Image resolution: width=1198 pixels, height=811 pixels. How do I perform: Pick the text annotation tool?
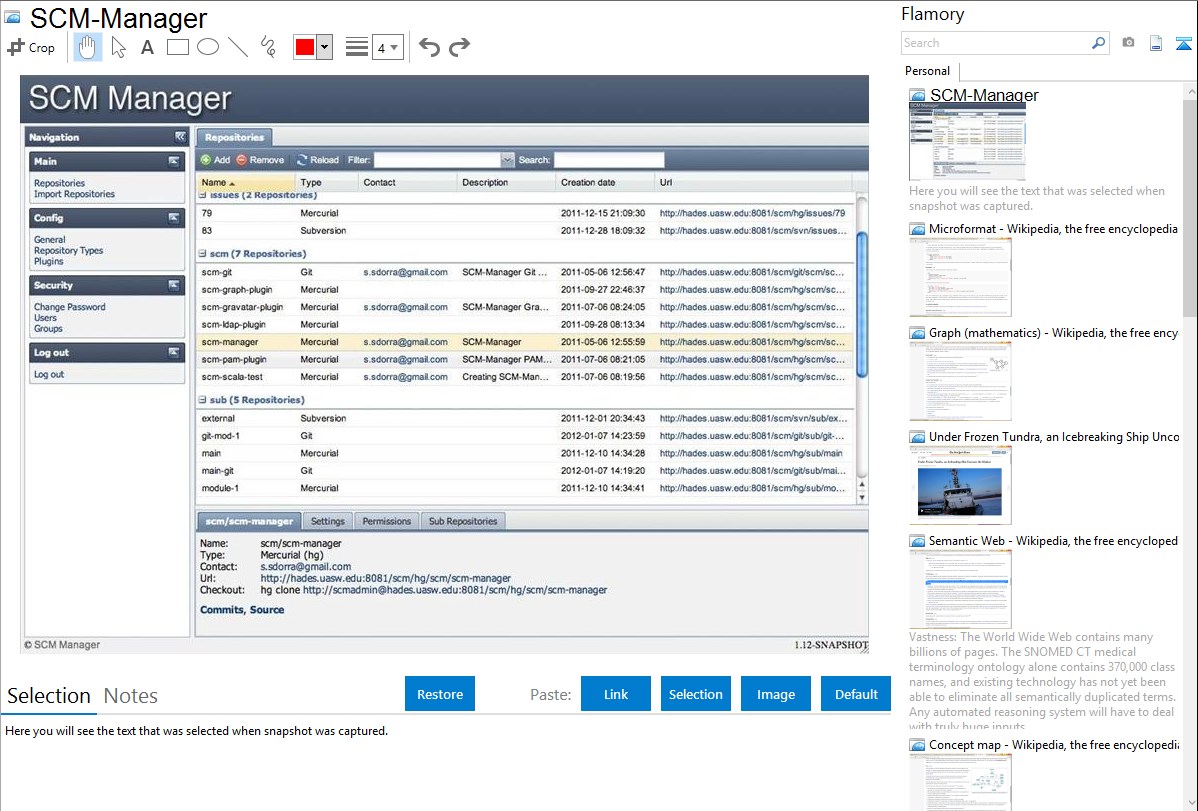click(x=147, y=47)
